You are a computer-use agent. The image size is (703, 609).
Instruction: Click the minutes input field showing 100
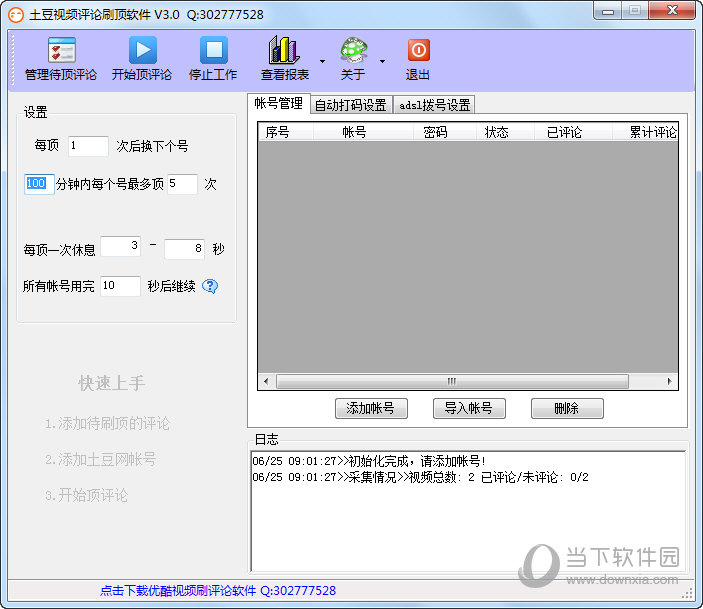[39, 184]
